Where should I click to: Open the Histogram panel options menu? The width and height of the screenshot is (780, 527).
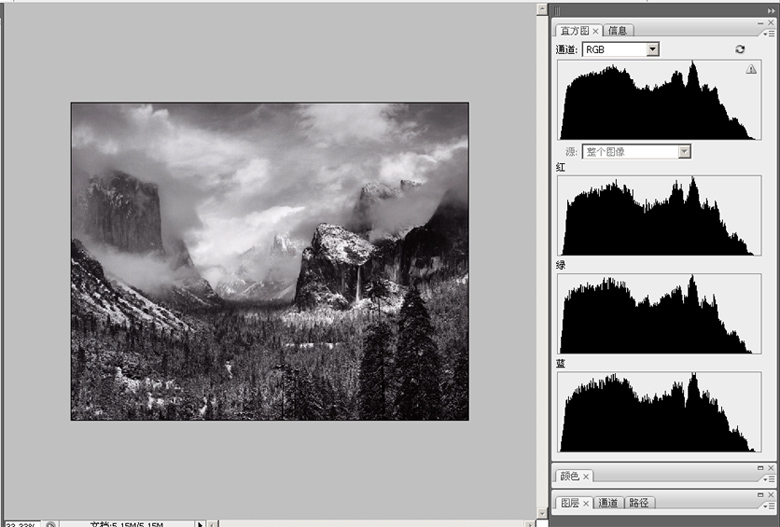tap(770, 33)
